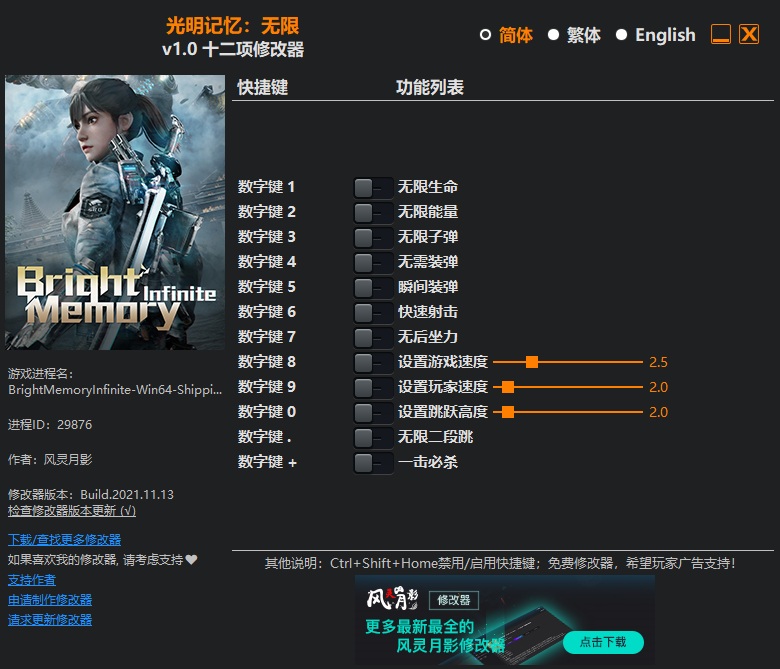Click the 修改器 tag in banner

(454, 600)
